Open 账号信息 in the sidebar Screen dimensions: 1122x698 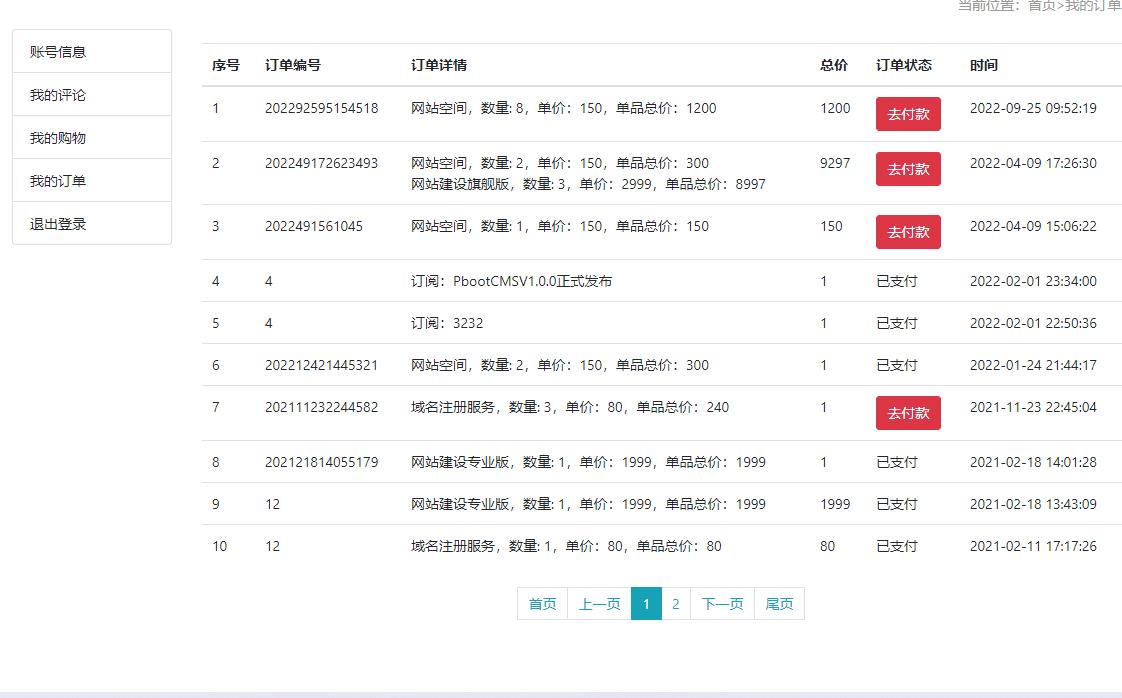58,52
